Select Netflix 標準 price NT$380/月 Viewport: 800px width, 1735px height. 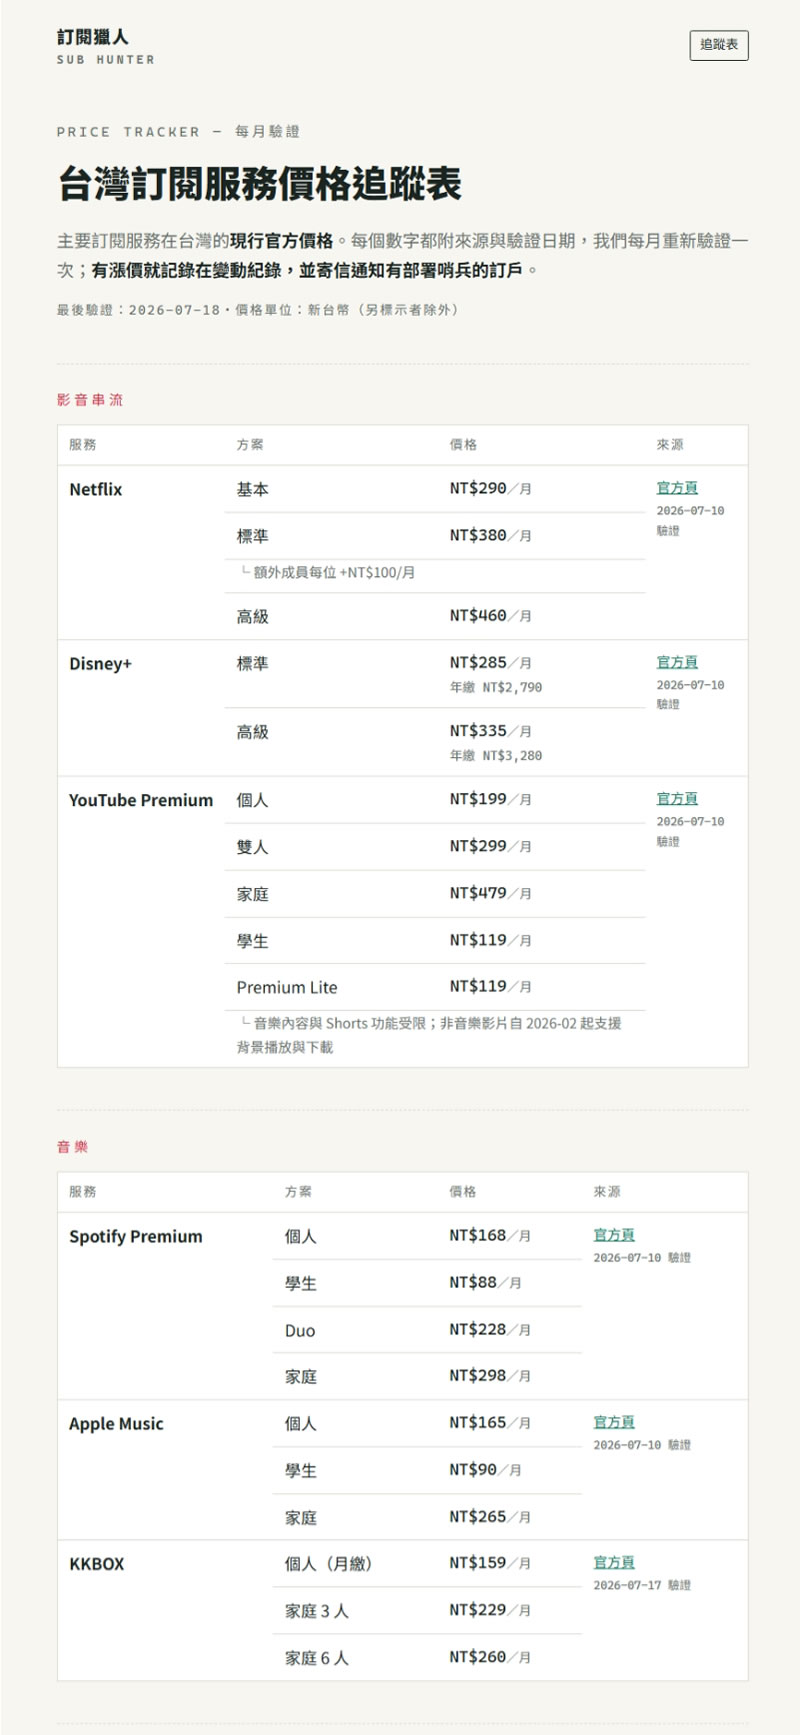[x=491, y=535]
